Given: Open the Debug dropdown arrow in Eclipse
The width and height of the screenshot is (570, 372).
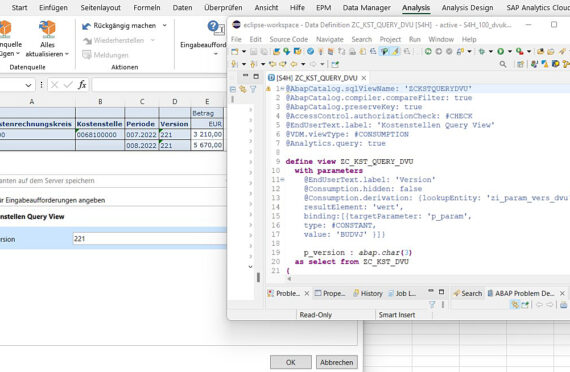Looking at the screenshot, I should (491, 52).
